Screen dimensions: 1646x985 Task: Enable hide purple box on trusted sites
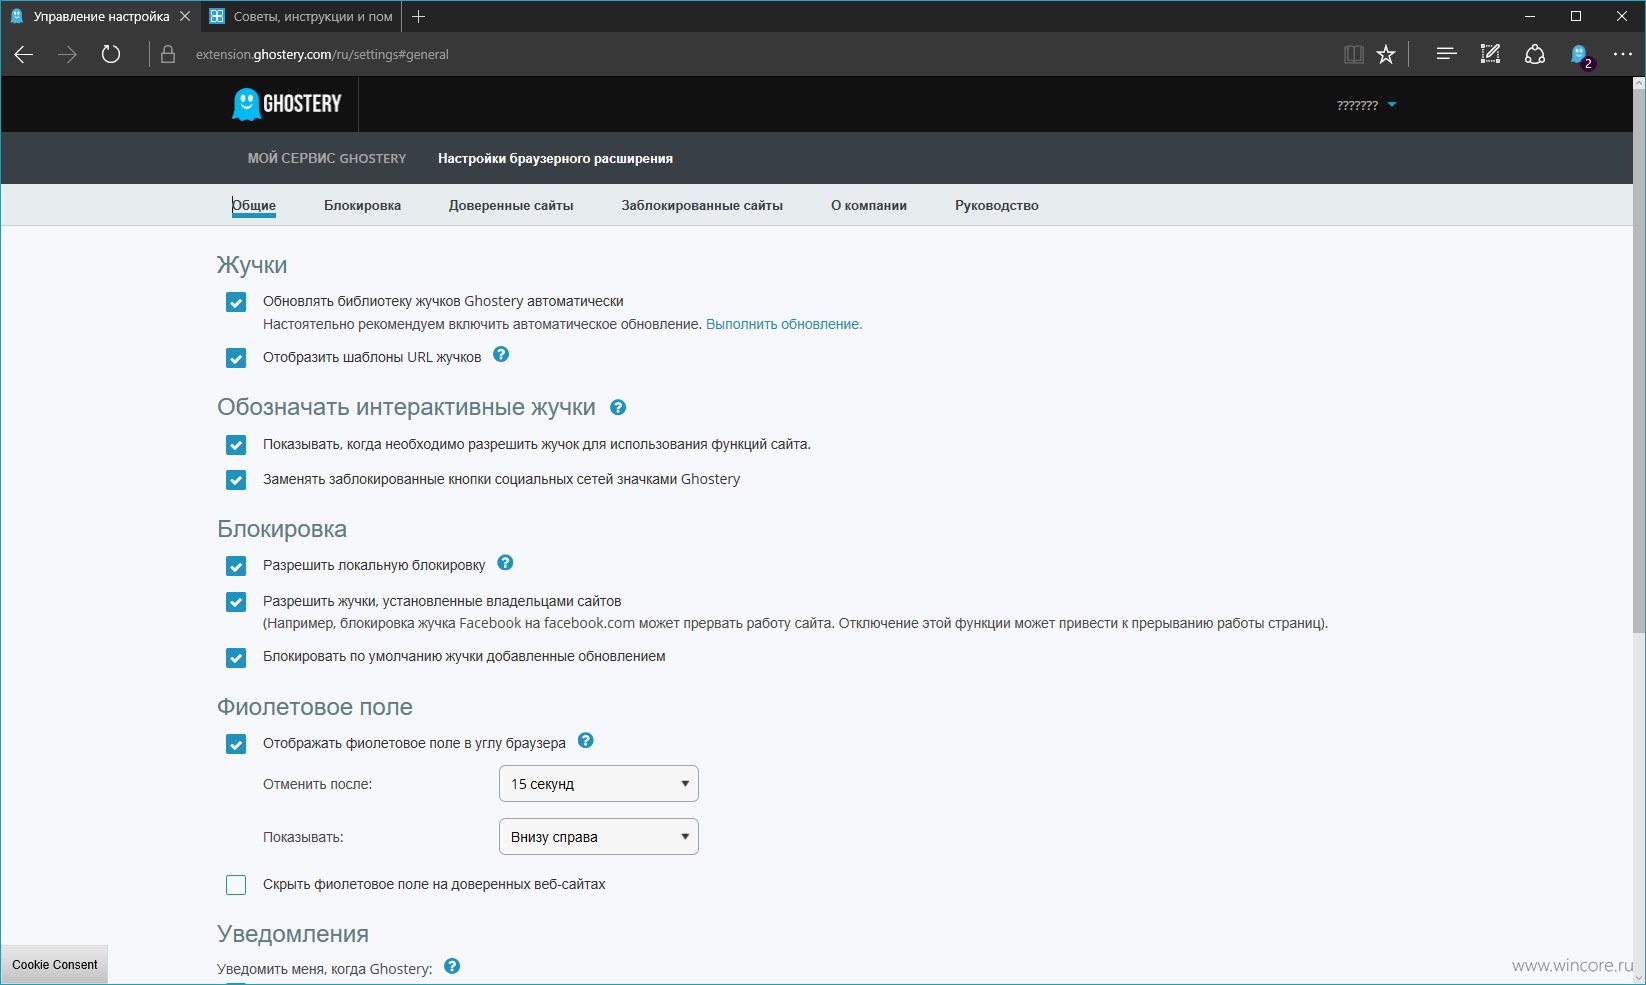[236, 885]
